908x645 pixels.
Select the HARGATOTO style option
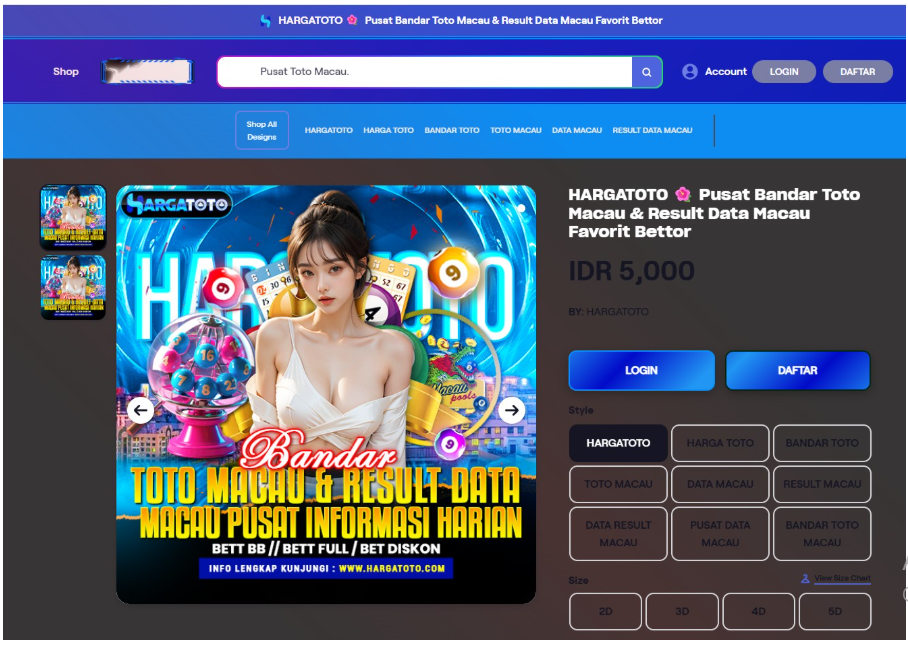(618, 443)
